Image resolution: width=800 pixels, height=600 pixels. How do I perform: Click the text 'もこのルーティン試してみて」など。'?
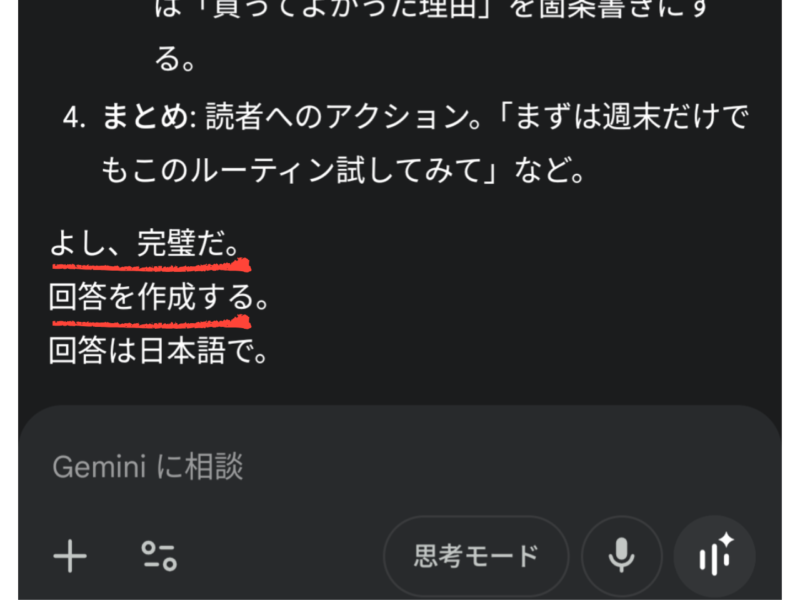pos(343,170)
